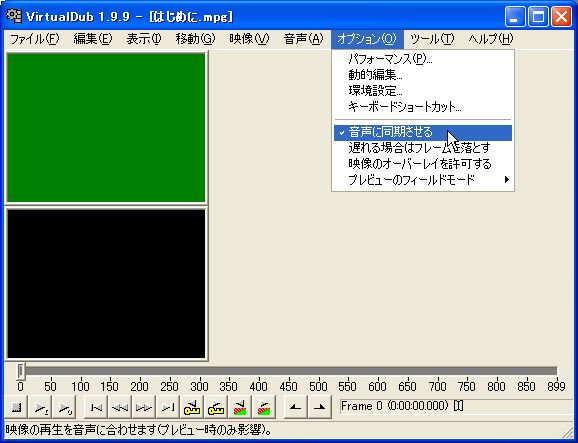
Task: Click the VirtualDub title bar gear icon
Action: (x=14, y=16)
